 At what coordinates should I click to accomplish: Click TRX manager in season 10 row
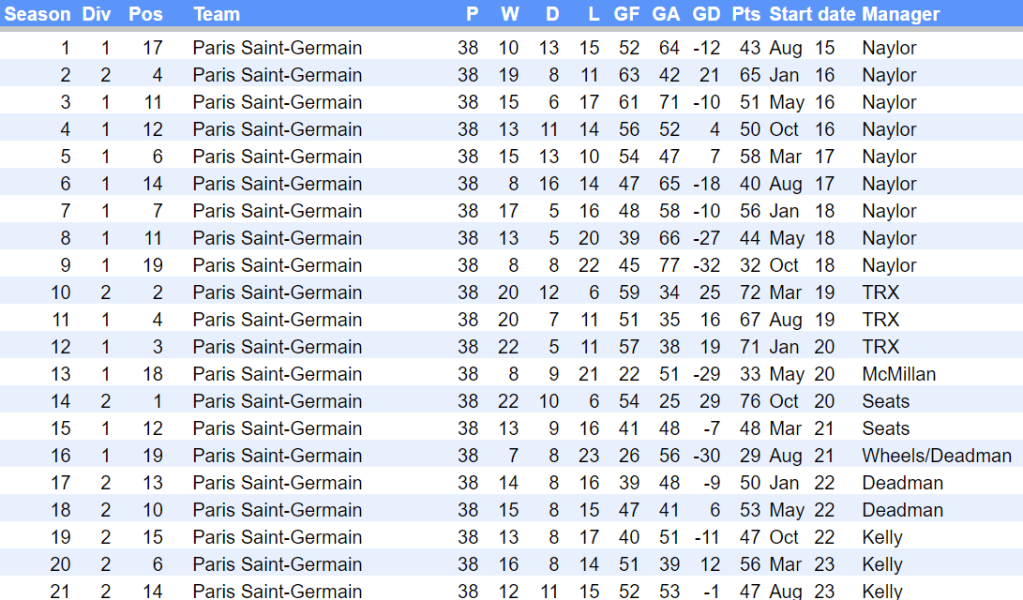tap(880, 292)
